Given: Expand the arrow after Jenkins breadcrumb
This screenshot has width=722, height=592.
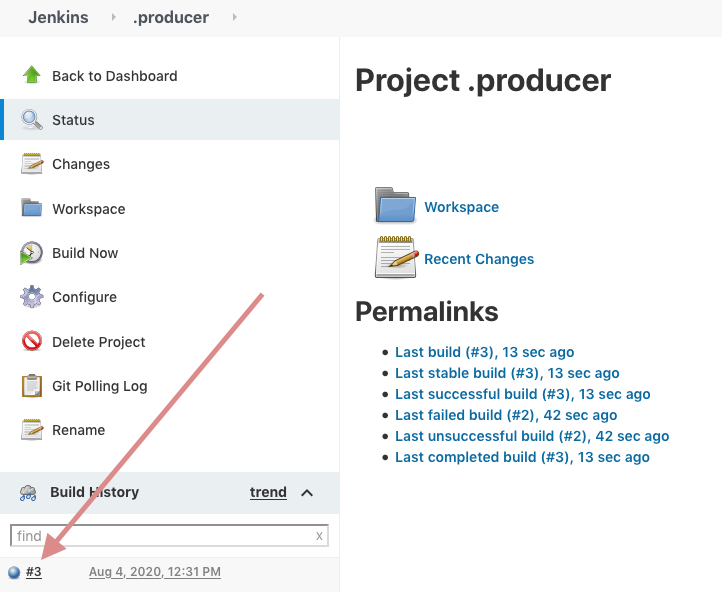Looking at the screenshot, I should pyautogui.click(x=113, y=17).
